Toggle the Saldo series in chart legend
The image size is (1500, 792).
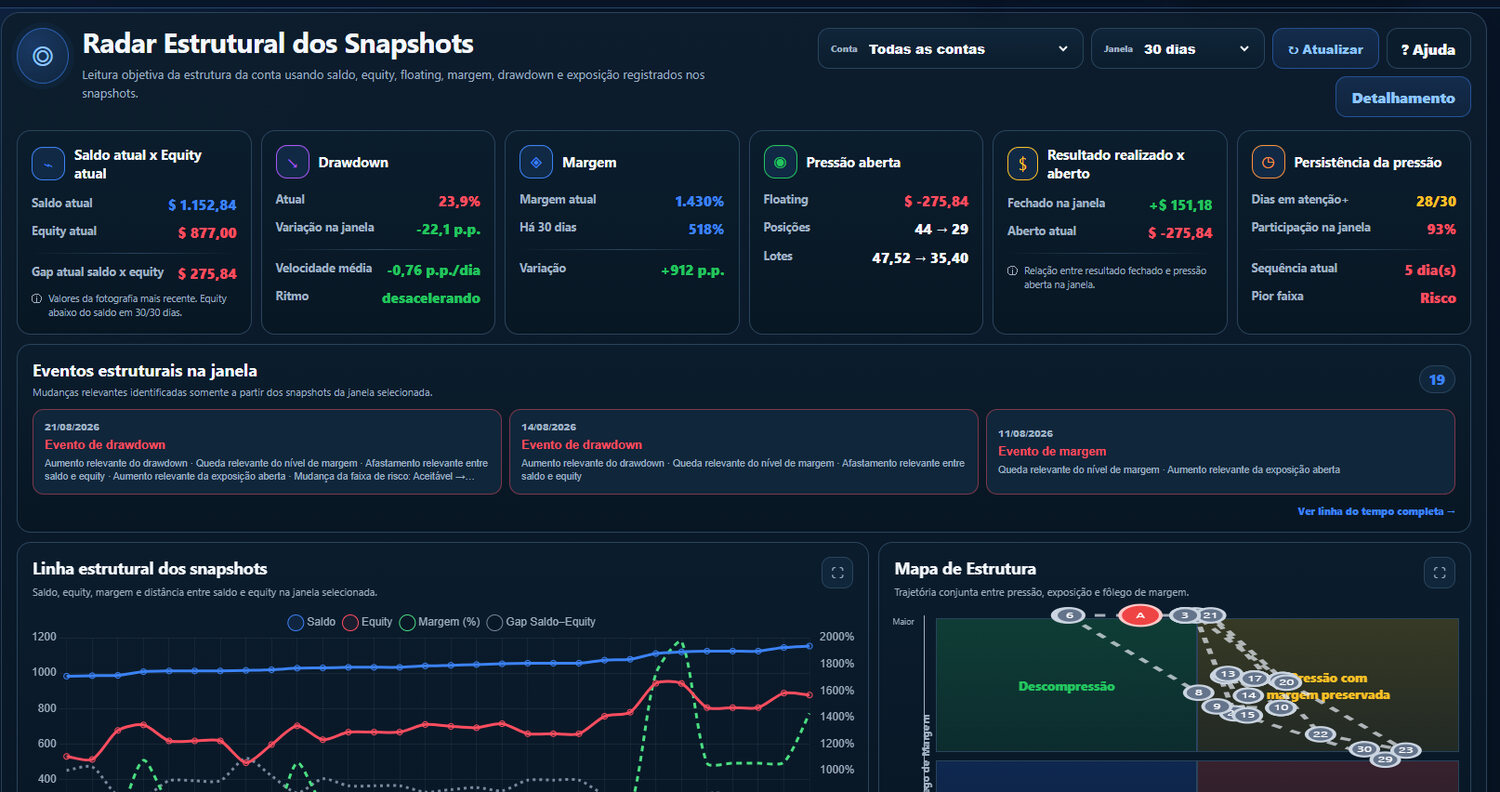tap(311, 622)
